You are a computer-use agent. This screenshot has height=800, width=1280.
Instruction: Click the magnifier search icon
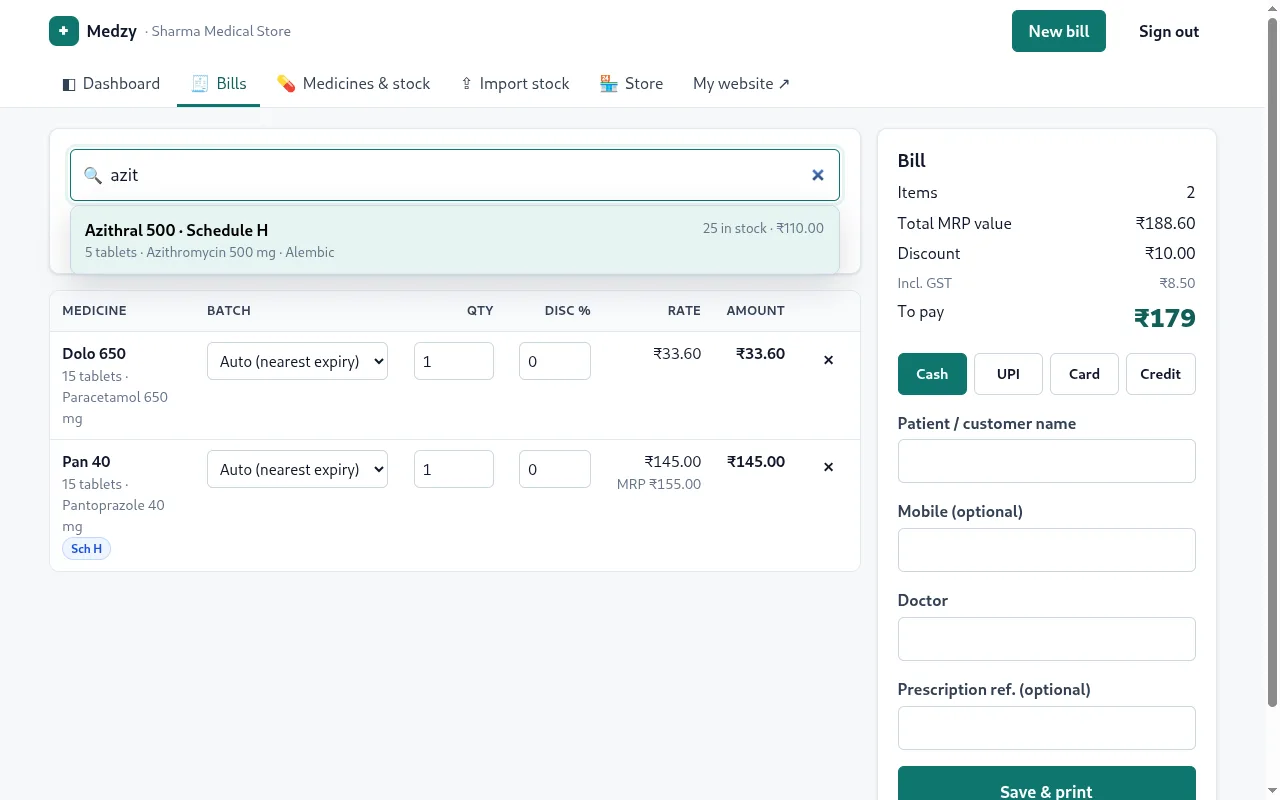click(x=93, y=175)
